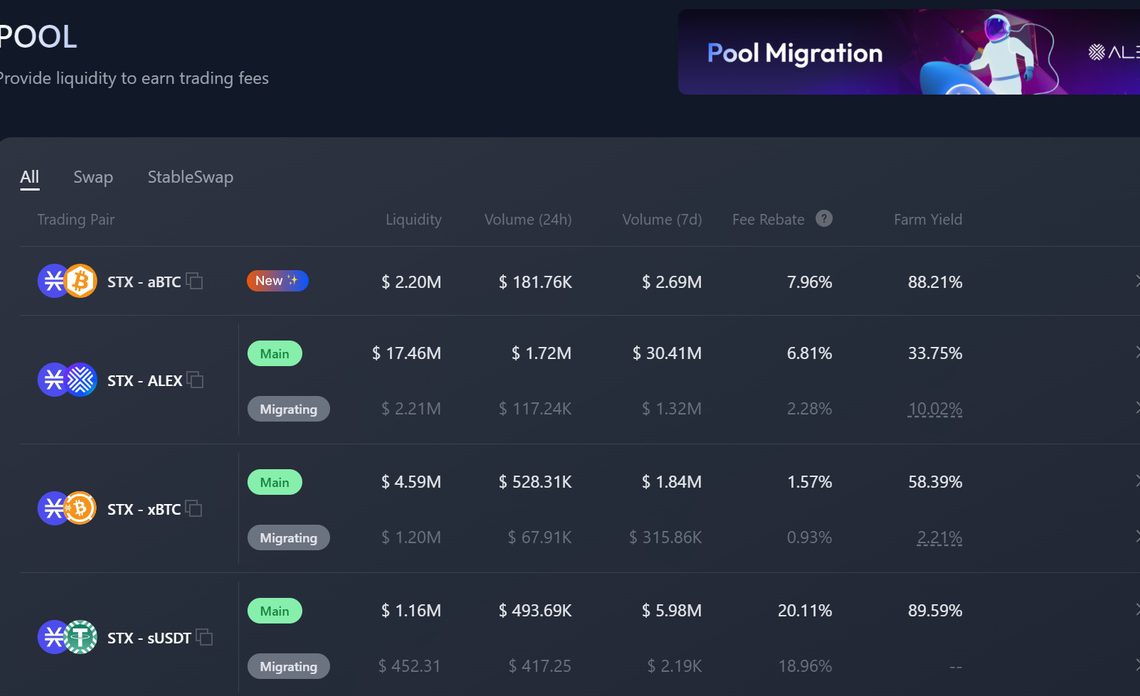Click the Farm Yield column header
This screenshot has width=1140, height=696.
[928, 219]
